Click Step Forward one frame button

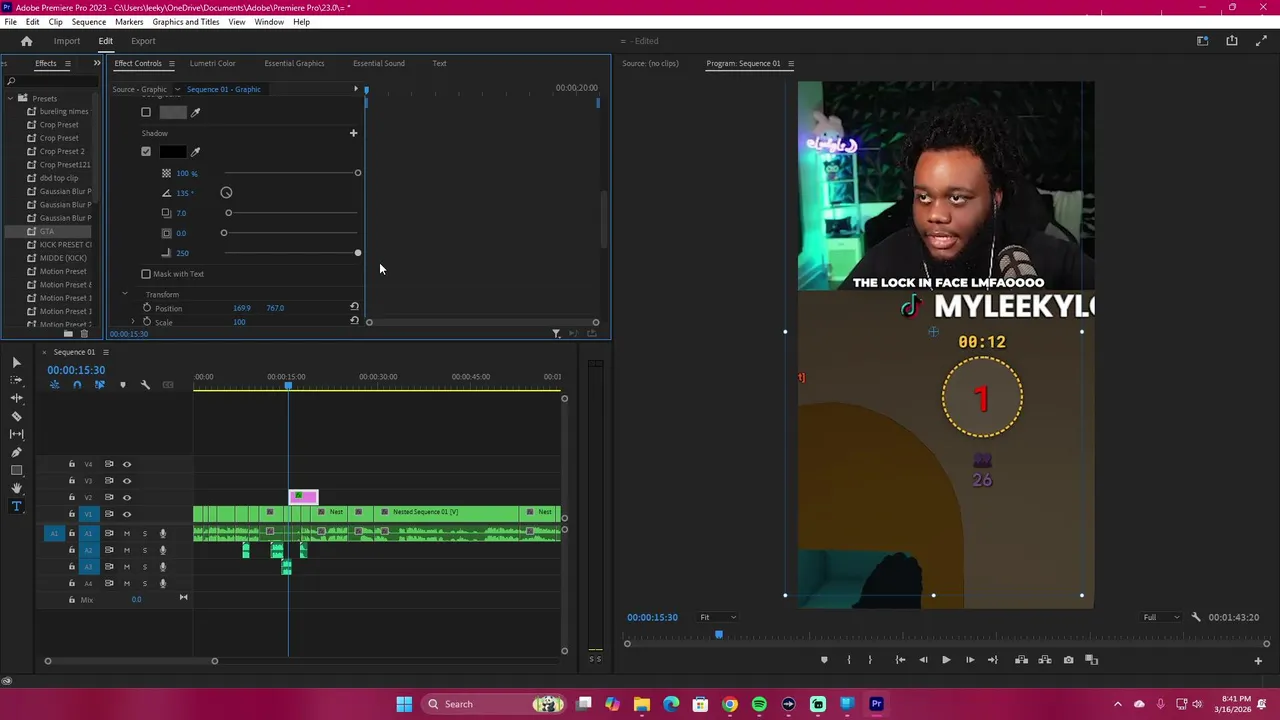[969, 660]
